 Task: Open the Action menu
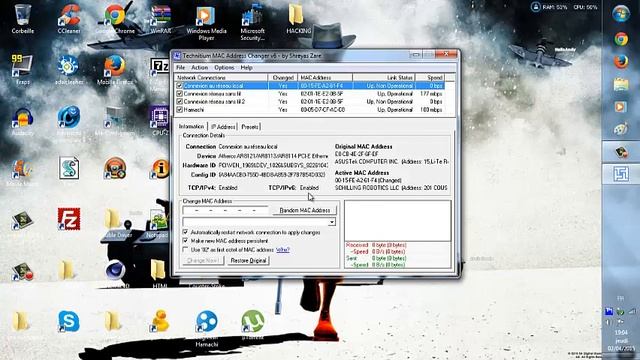(x=200, y=67)
